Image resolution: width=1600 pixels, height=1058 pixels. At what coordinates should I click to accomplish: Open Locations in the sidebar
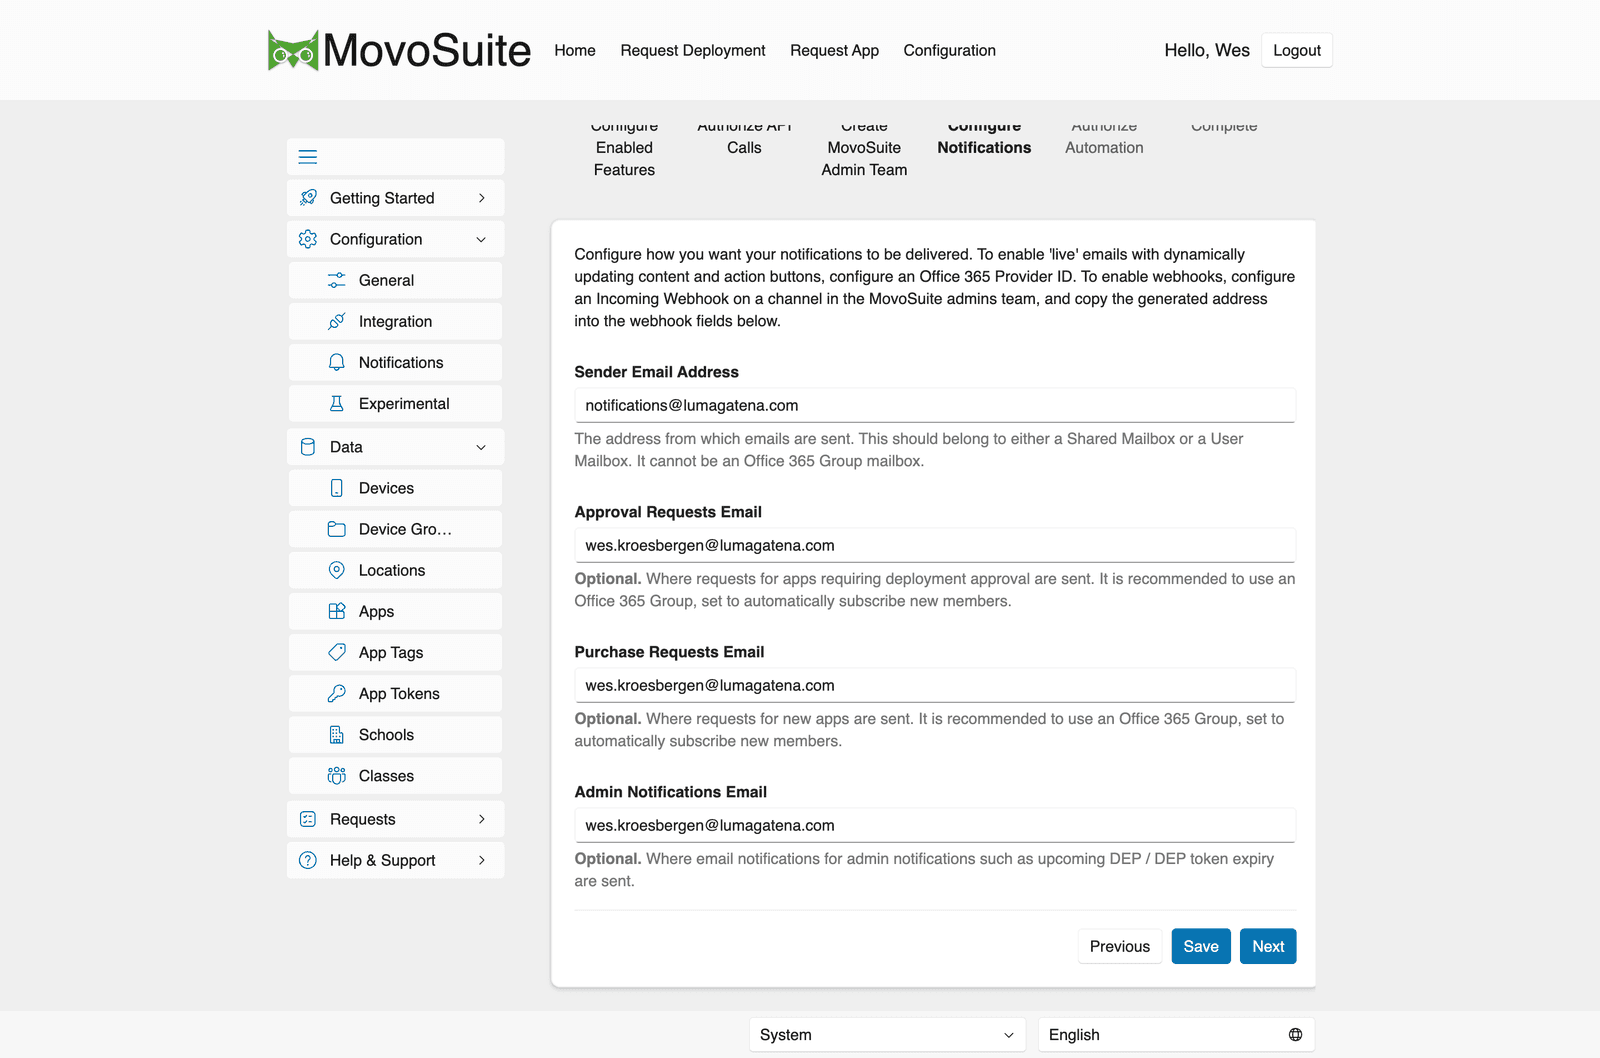click(x=396, y=570)
